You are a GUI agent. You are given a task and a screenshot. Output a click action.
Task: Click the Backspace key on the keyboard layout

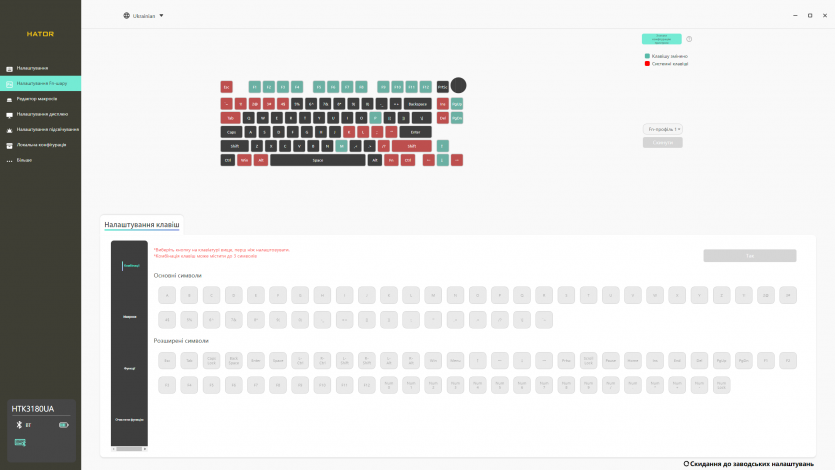click(418, 103)
